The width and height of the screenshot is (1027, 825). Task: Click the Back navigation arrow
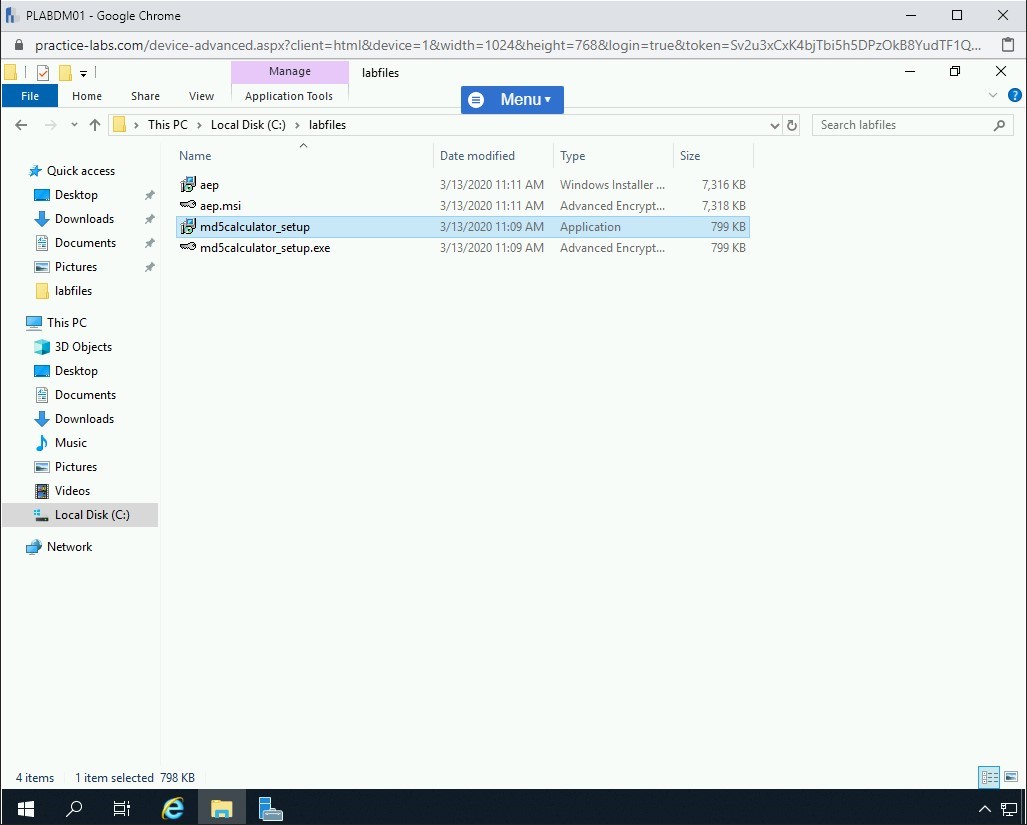coord(21,125)
